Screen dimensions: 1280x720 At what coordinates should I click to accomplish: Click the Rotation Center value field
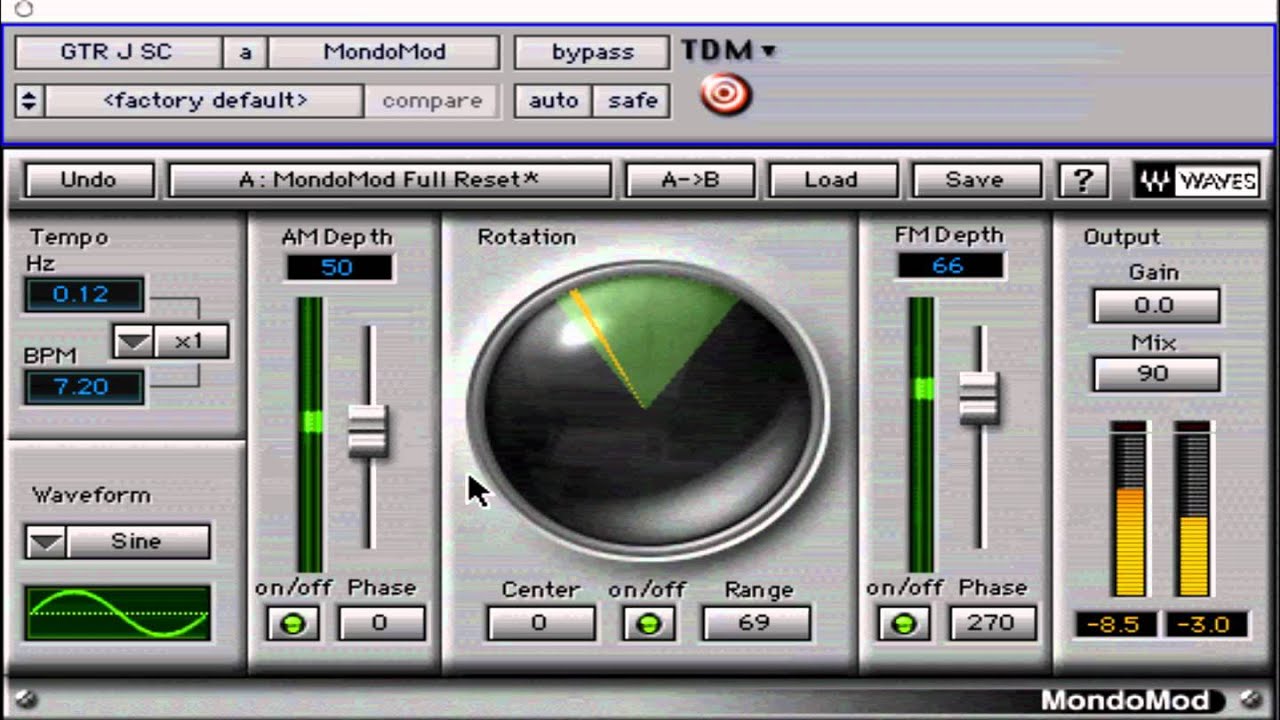pyautogui.click(x=540, y=625)
